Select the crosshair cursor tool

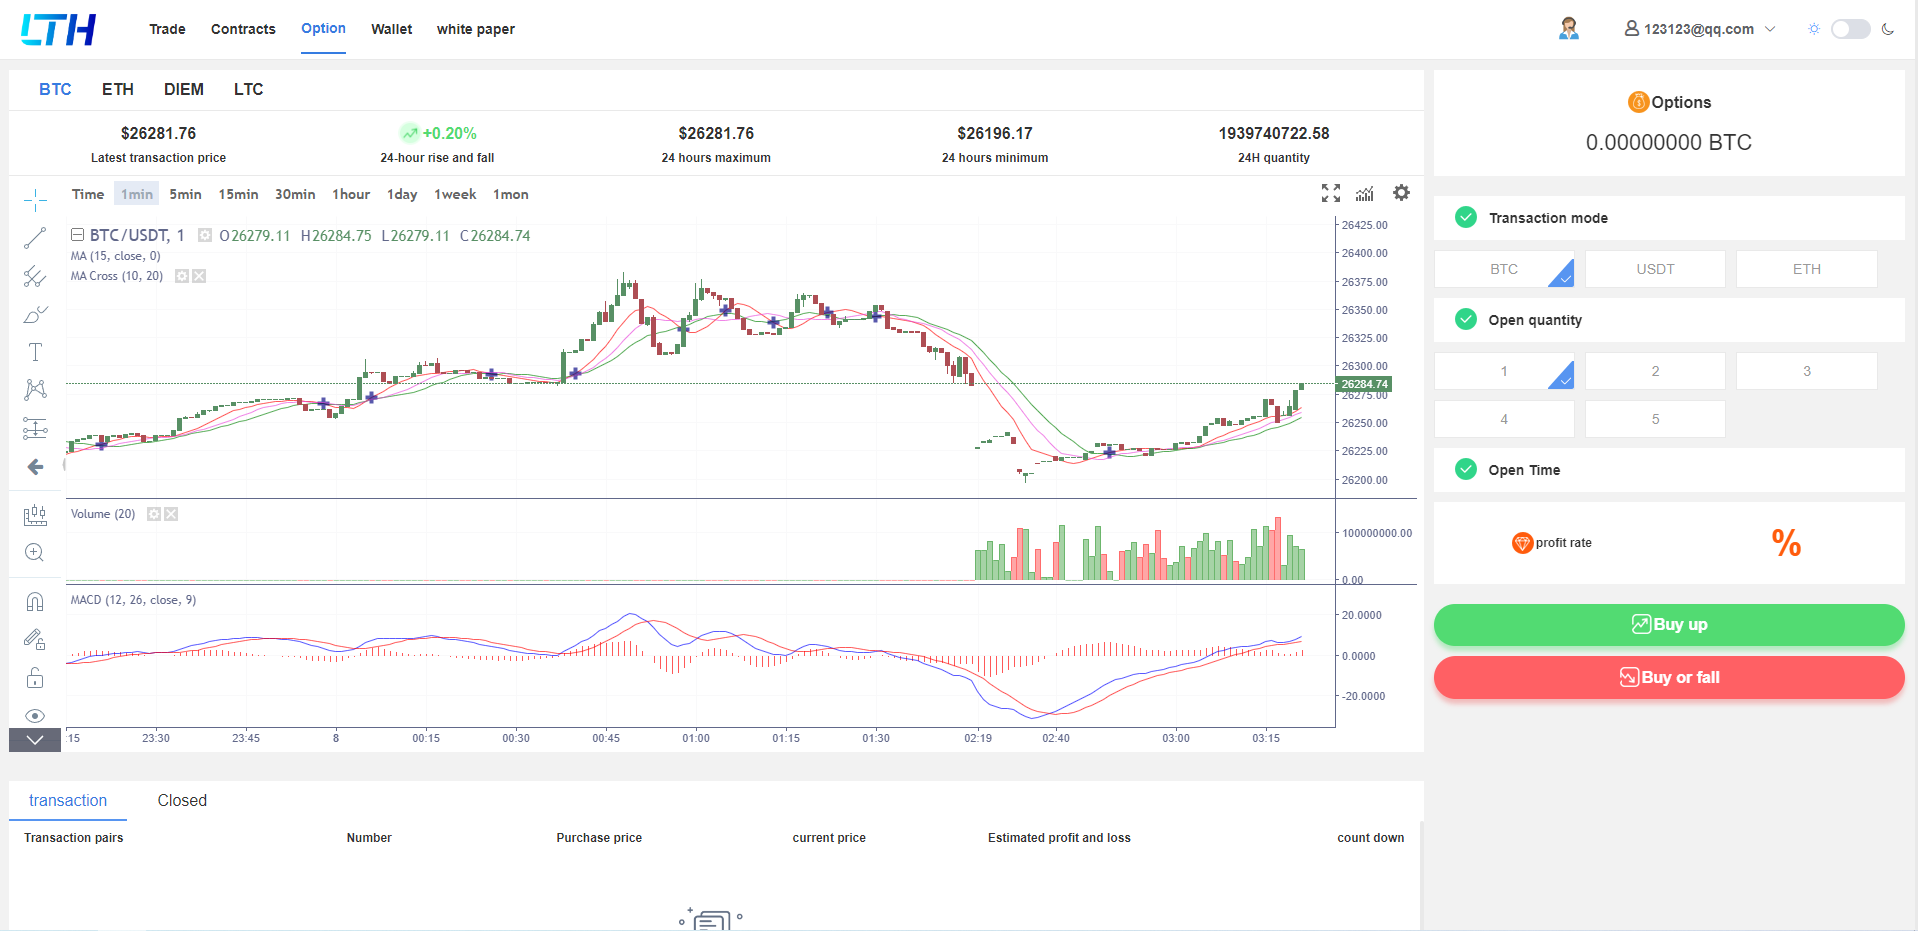[x=35, y=200]
